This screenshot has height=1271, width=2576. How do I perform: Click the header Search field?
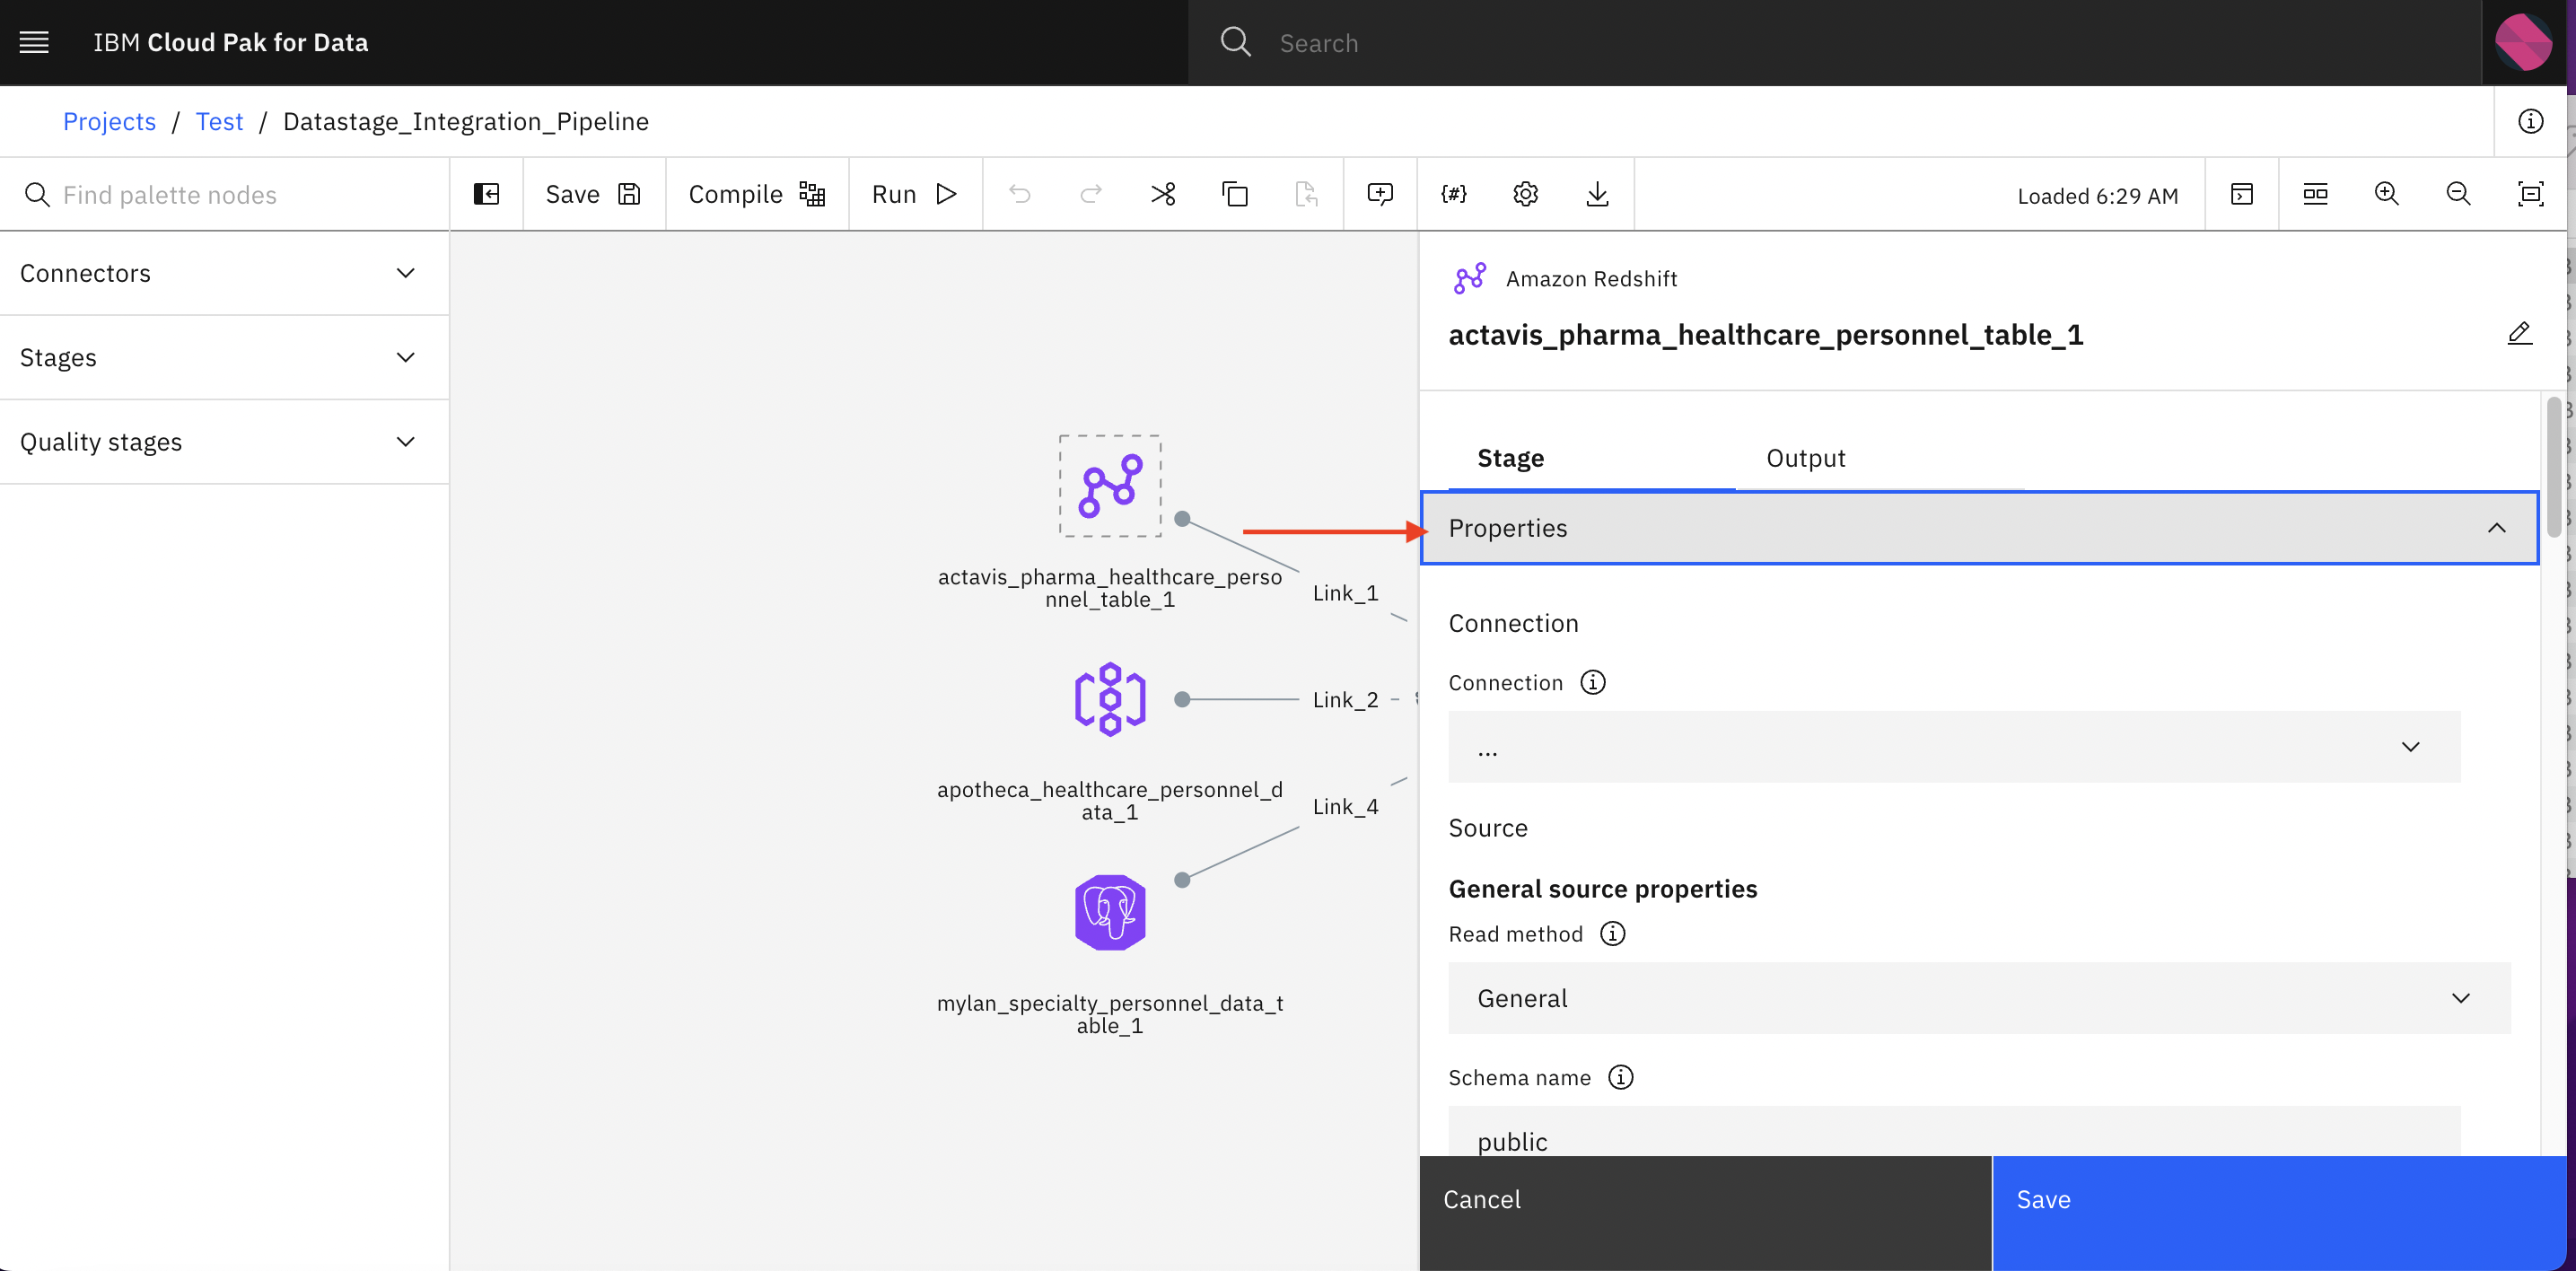click(1834, 42)
